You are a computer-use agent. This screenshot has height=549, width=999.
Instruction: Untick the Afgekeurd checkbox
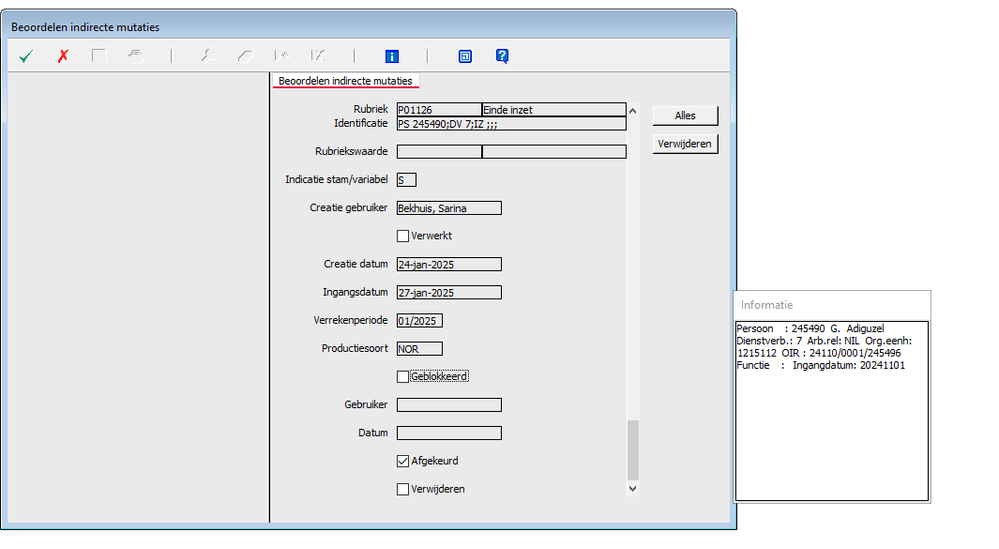pos(403,461)
